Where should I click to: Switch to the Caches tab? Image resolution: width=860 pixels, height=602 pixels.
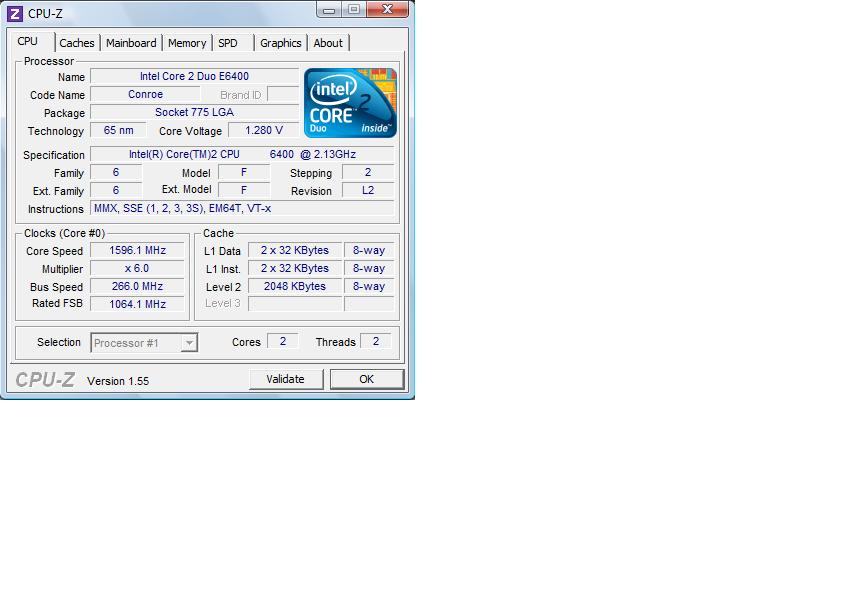(77, 43)
